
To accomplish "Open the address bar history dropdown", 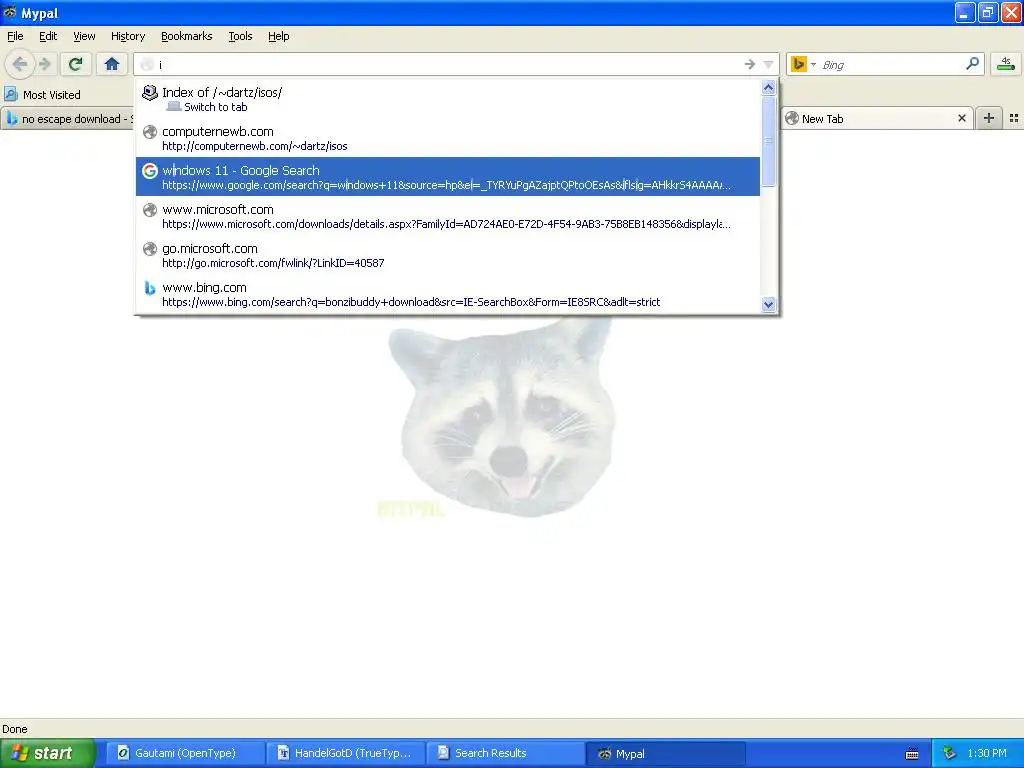I will (769, 64).
